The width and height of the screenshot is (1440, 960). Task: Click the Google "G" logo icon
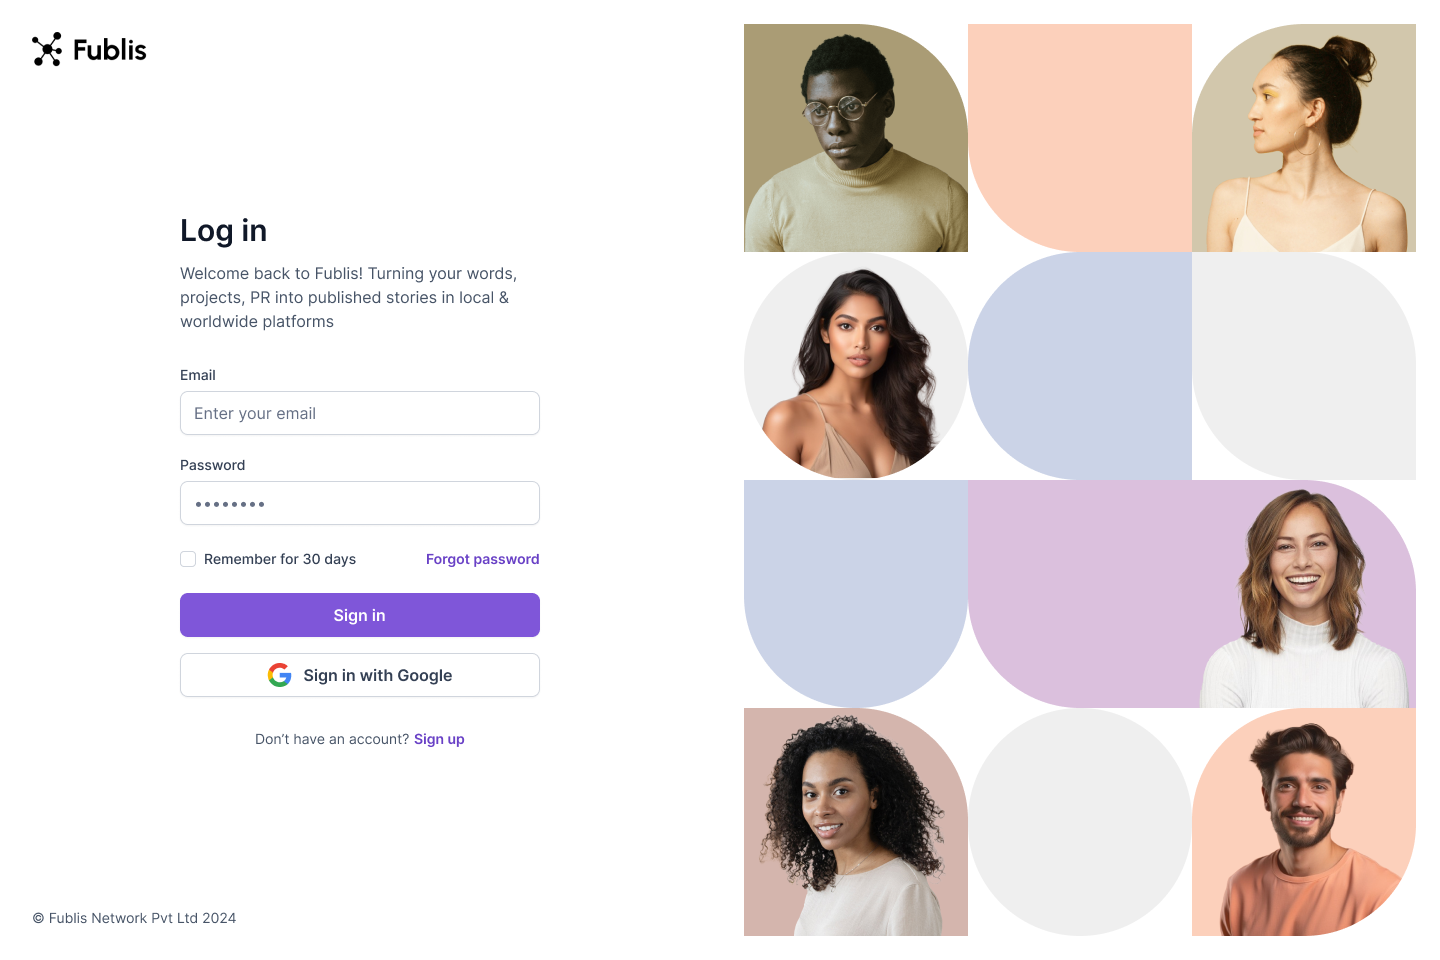click(280, 675)
